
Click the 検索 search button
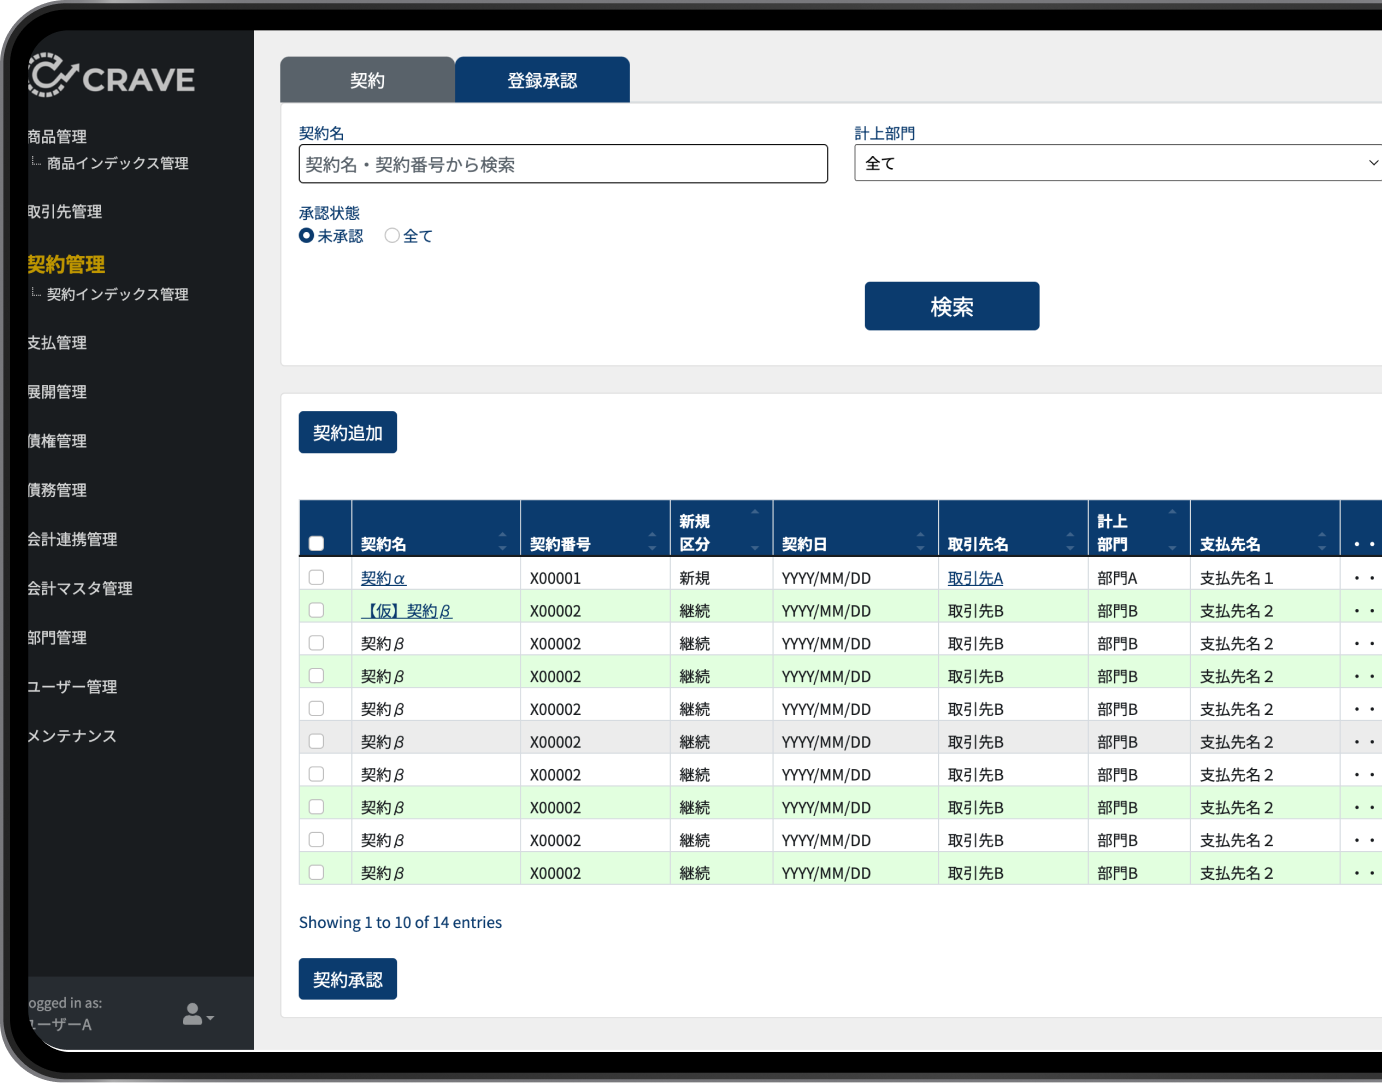coord(952,306)
